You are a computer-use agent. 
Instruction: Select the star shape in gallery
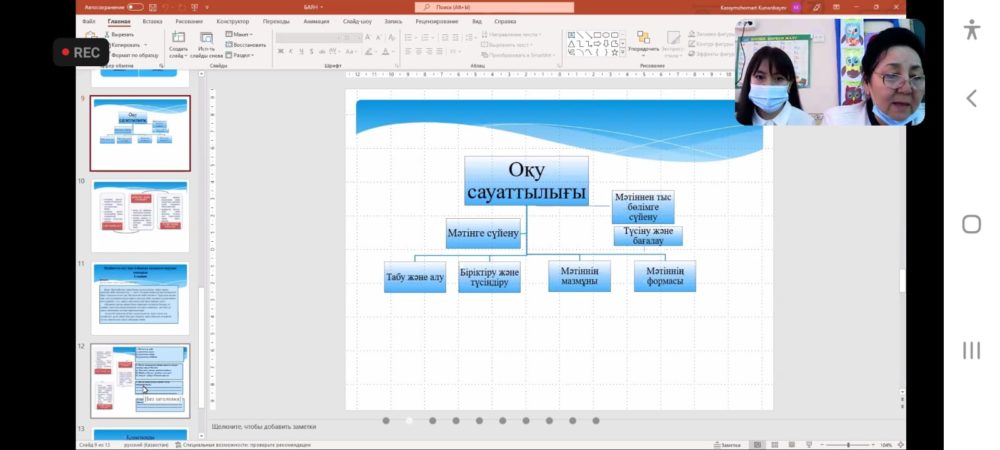coord(615,53)
